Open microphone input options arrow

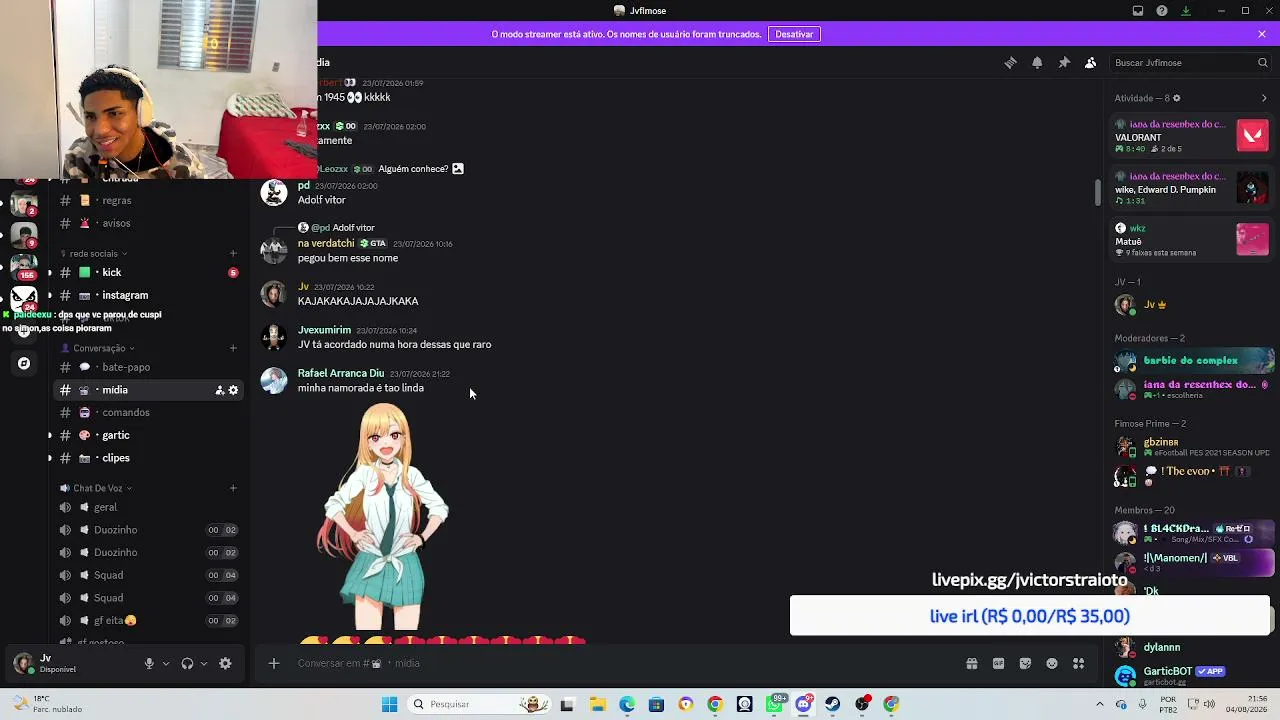[166, 663]
